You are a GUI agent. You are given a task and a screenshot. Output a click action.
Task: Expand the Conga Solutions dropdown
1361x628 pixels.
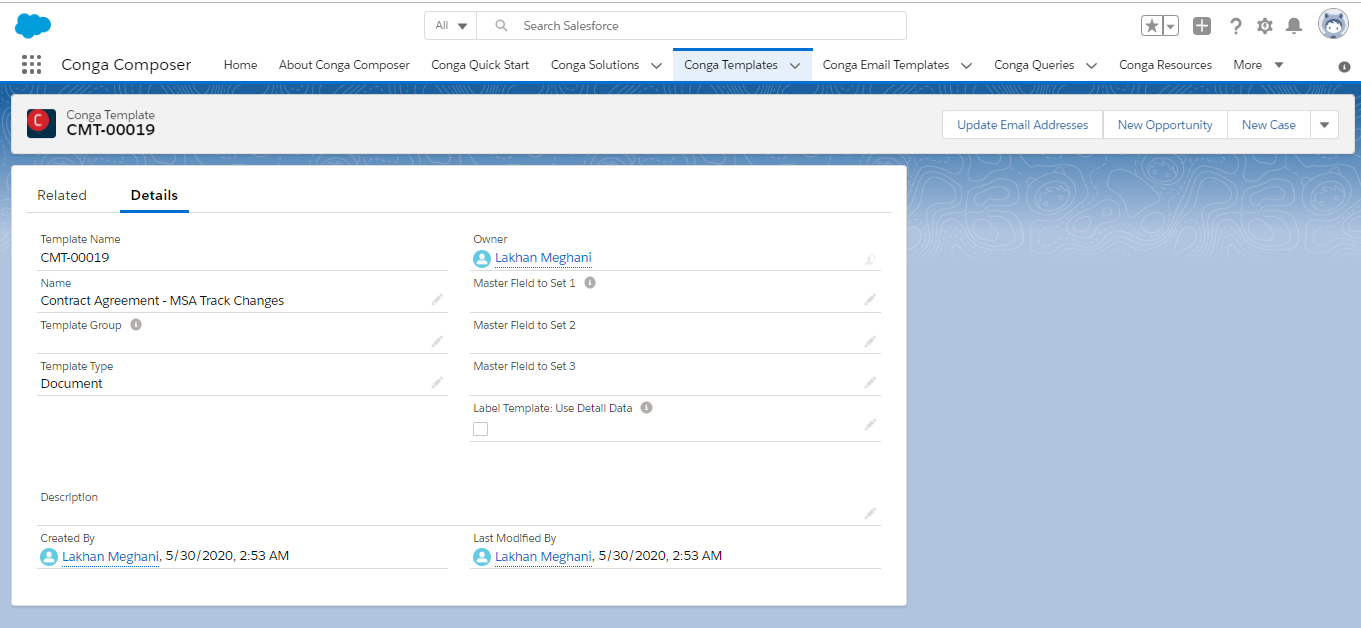[657, 64]
